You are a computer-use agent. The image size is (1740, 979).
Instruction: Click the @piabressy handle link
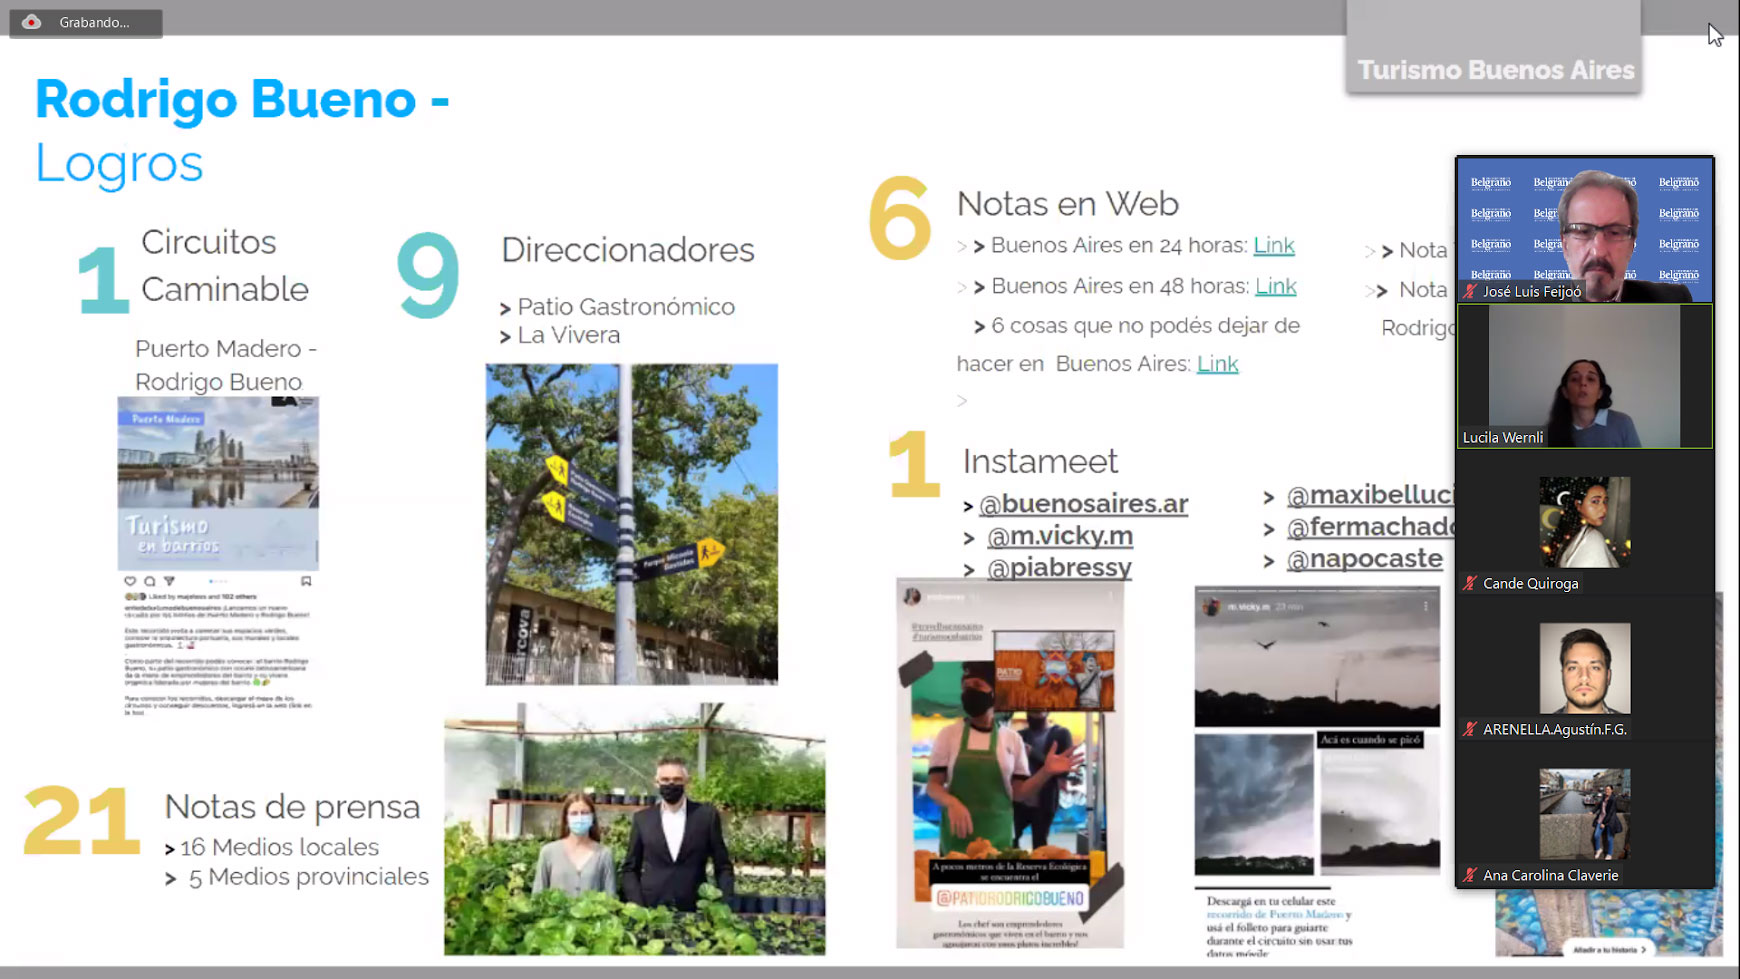click(x=1058, y=569)
